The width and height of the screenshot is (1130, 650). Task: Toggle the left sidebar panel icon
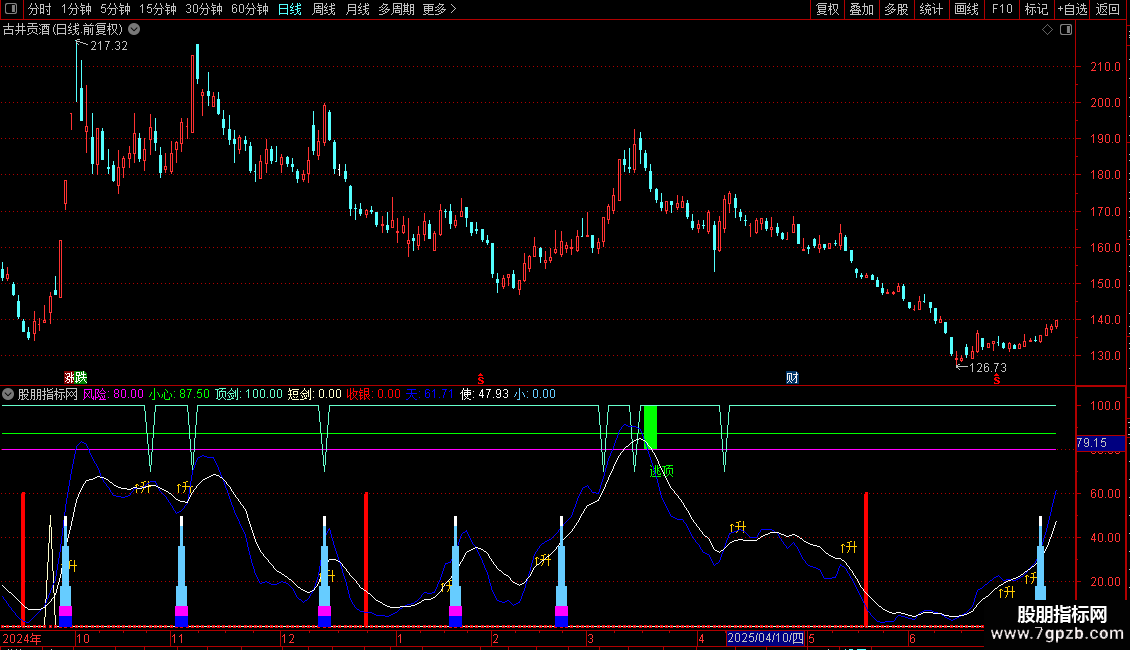[x=10, y=9]
